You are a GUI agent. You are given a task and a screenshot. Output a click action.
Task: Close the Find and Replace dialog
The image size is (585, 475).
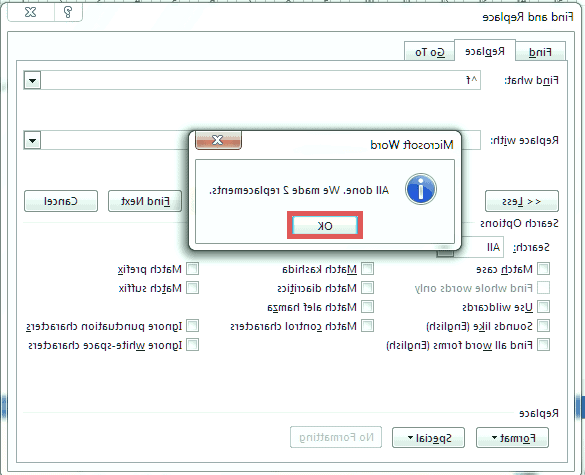click(31, 12)
